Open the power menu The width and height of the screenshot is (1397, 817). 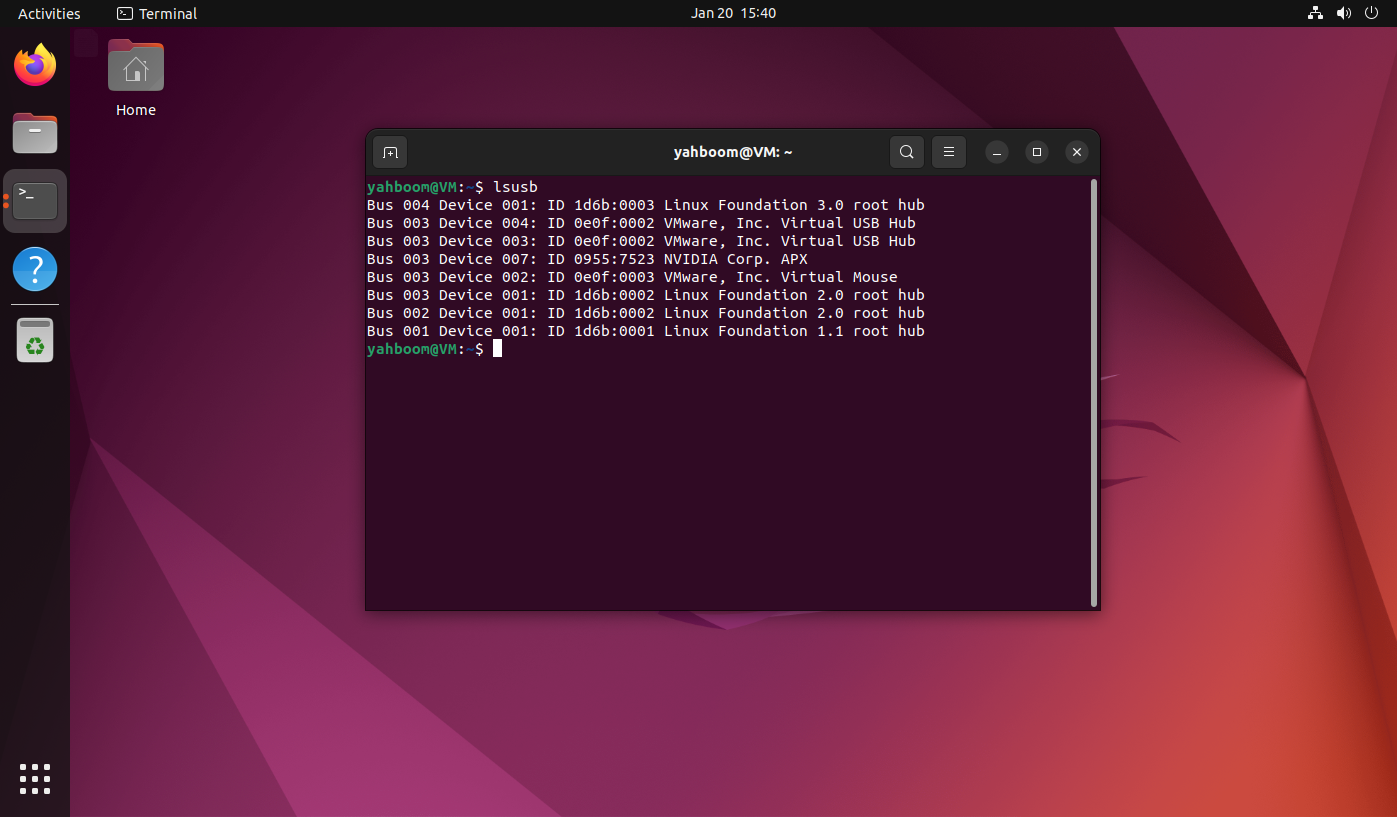1371,13
